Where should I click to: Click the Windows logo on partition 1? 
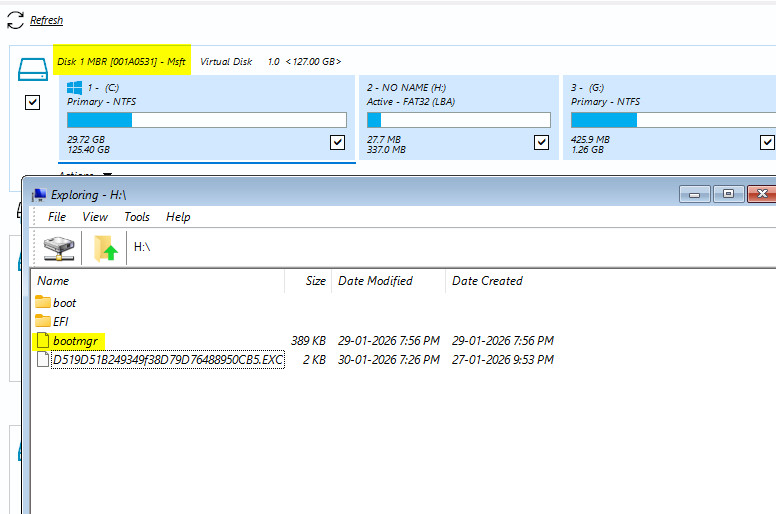click(x=76, y=88)
